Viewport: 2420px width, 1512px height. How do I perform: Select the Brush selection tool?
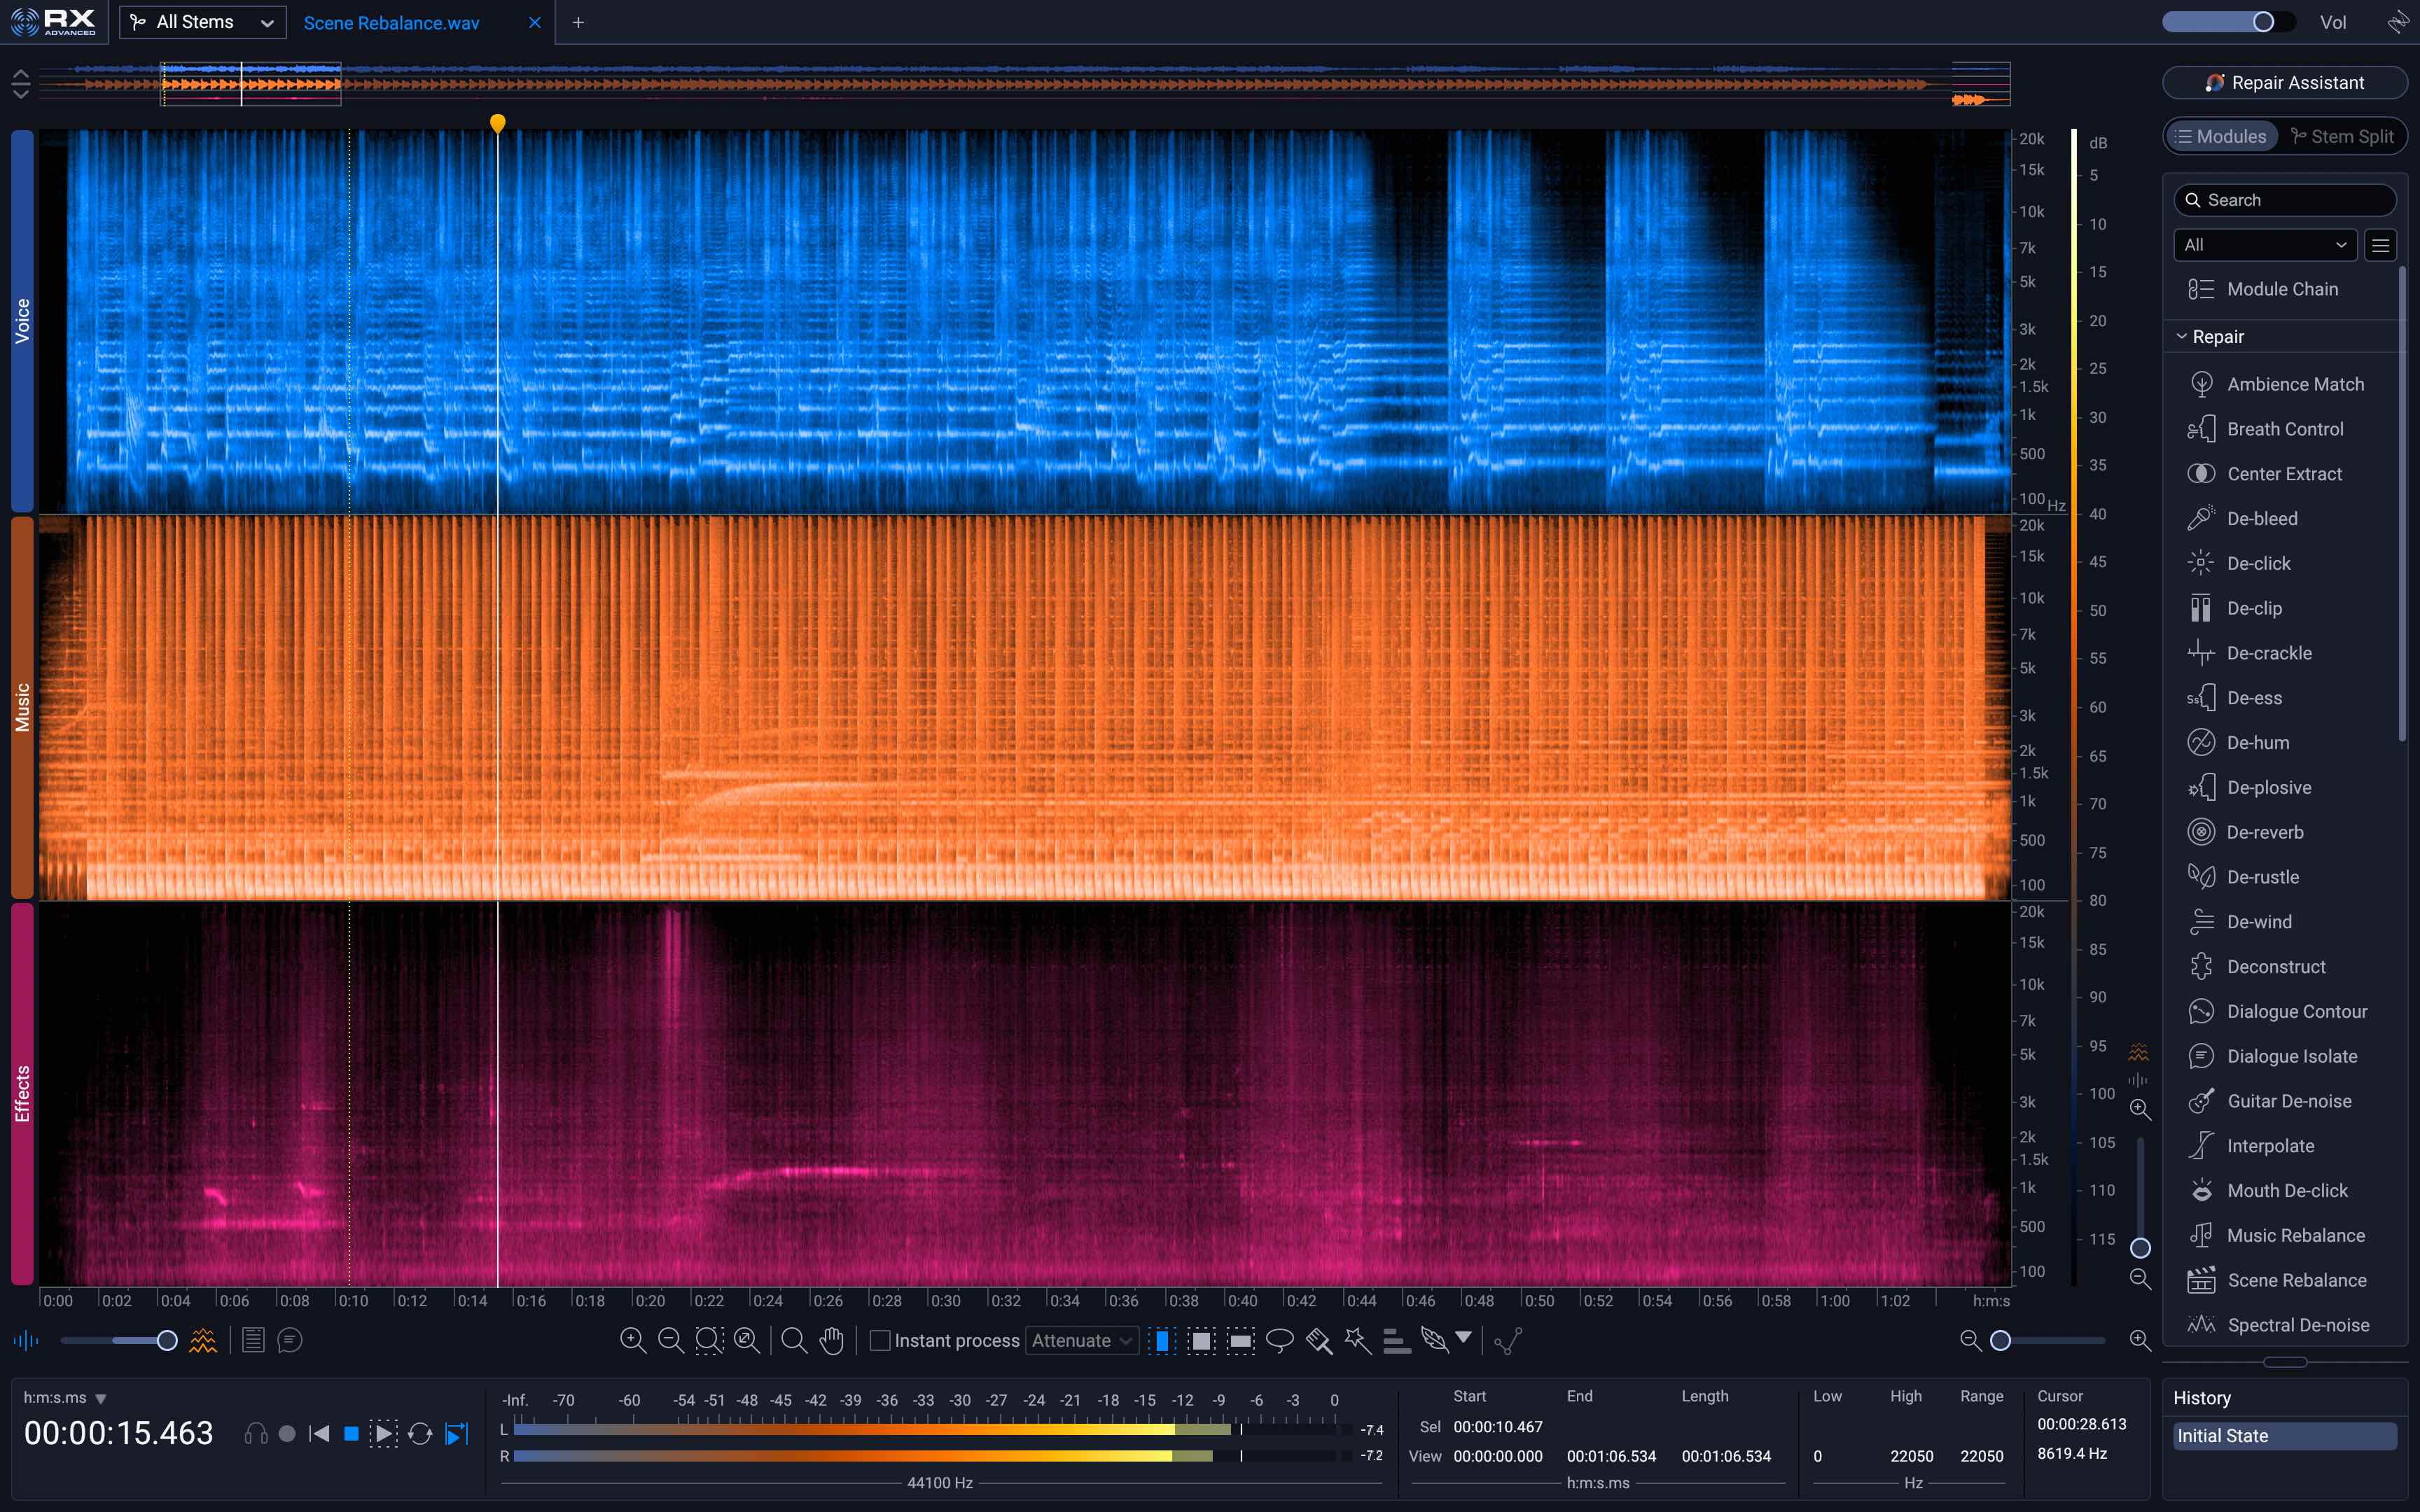pos(1318,1340)
